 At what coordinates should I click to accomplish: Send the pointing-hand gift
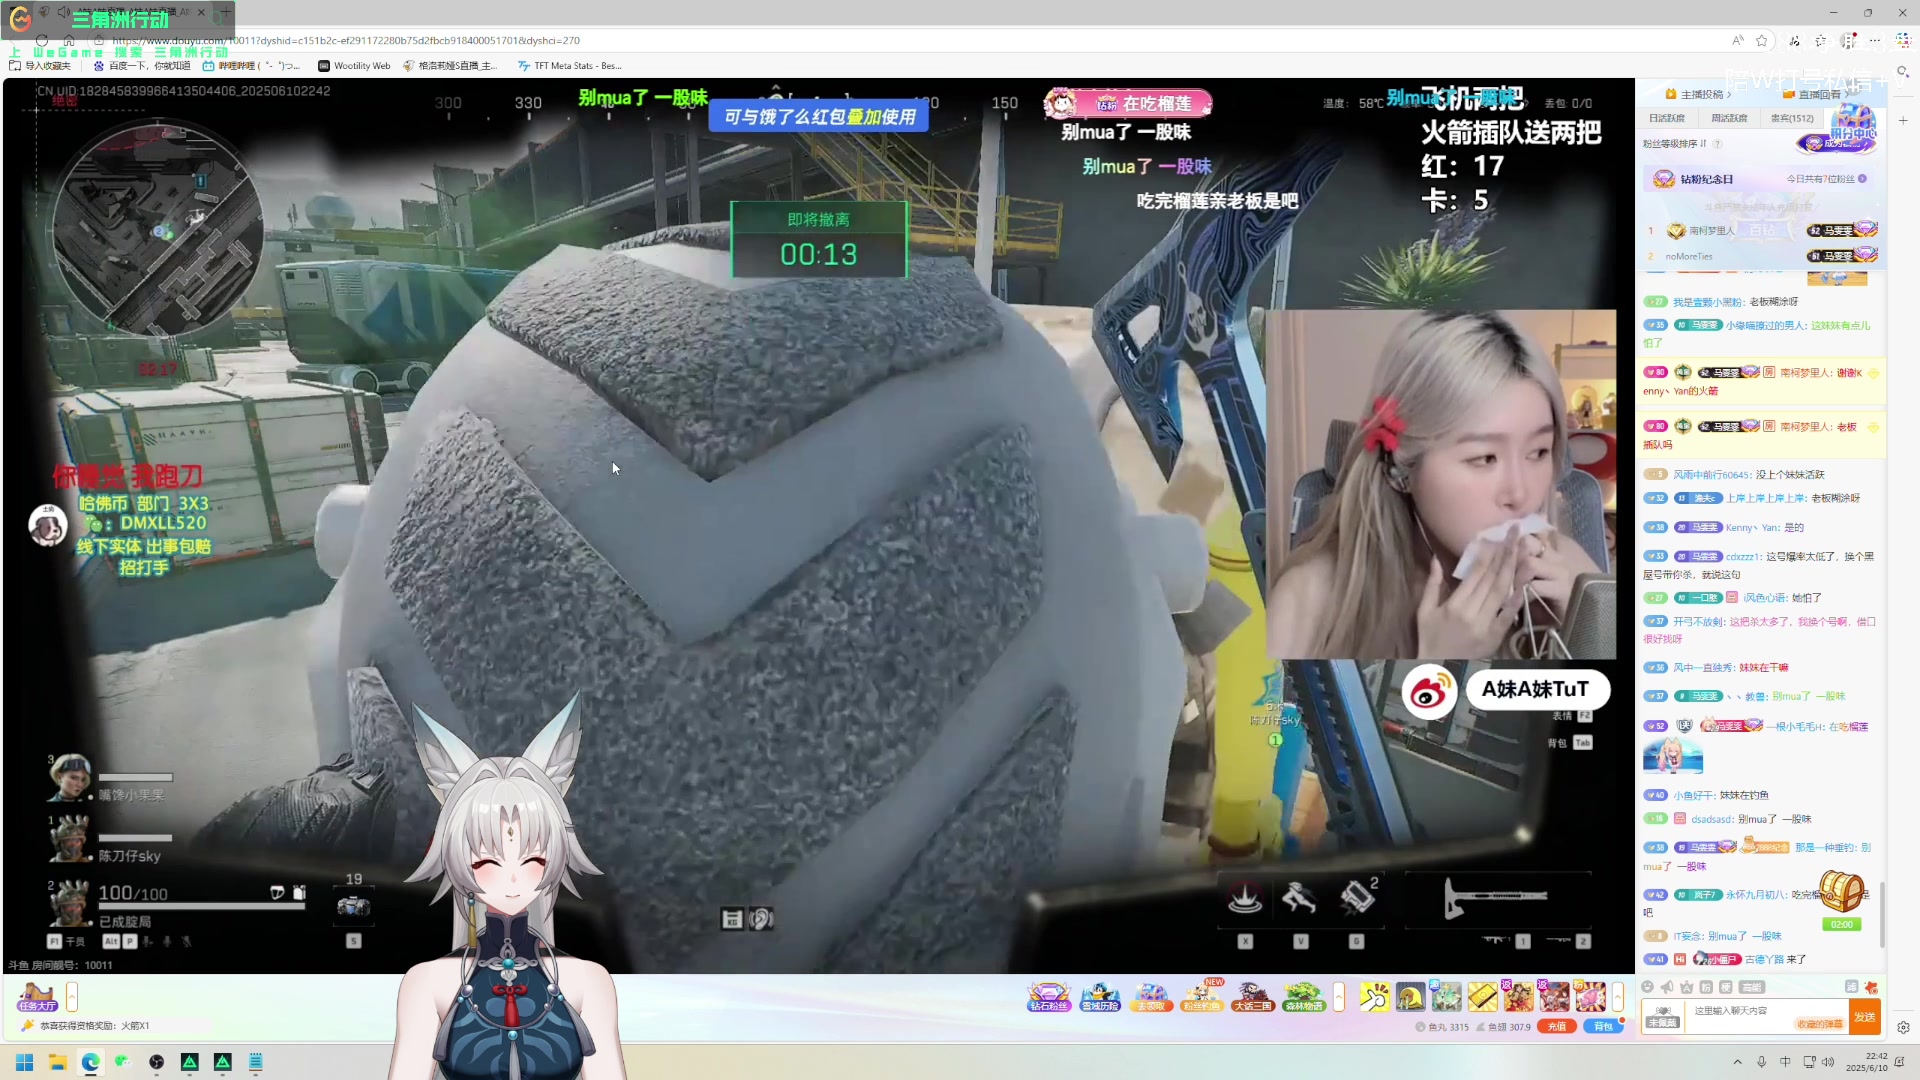pos(1375,997)
